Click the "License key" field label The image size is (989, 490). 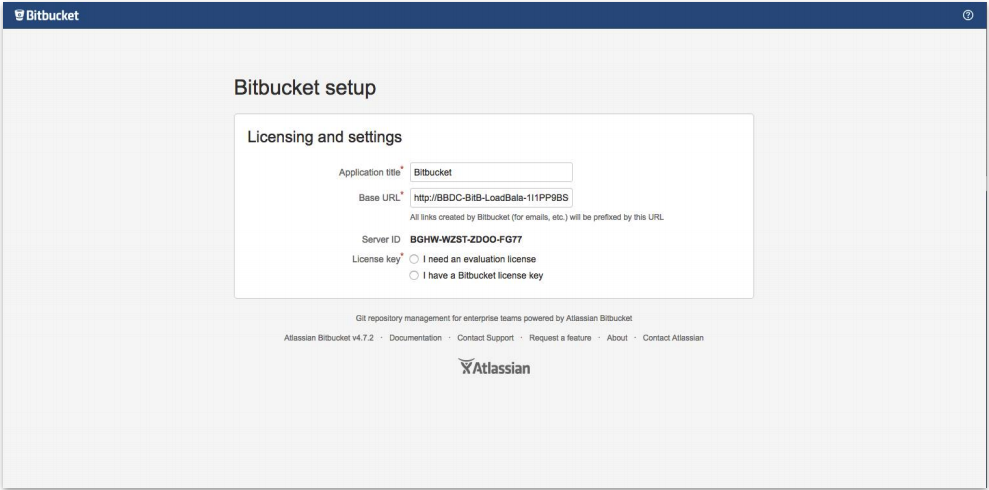(x=375, y=259)
